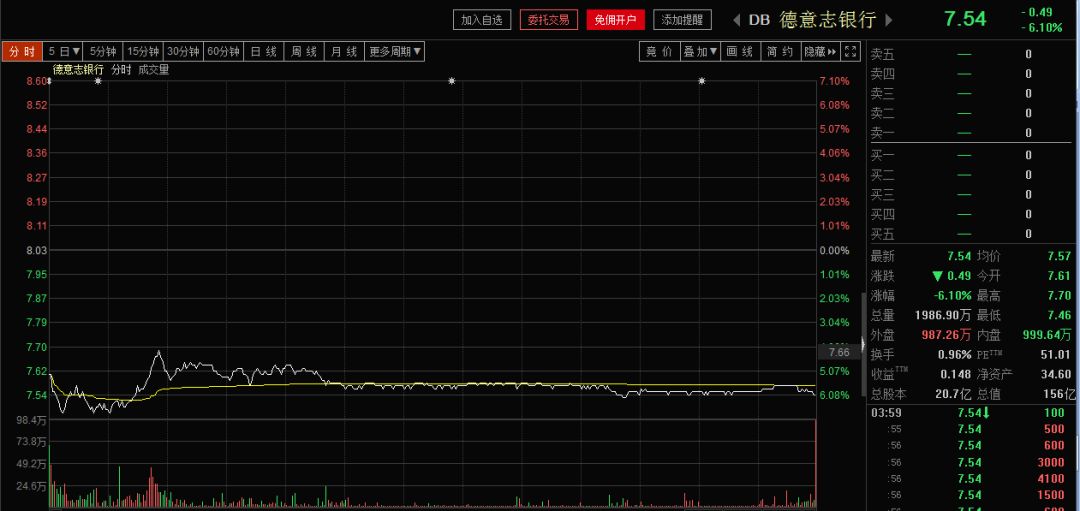Expand hidden tools via 隐藏 button
The width and height of the screenshot is (1080, 511).
pos(820,52)
